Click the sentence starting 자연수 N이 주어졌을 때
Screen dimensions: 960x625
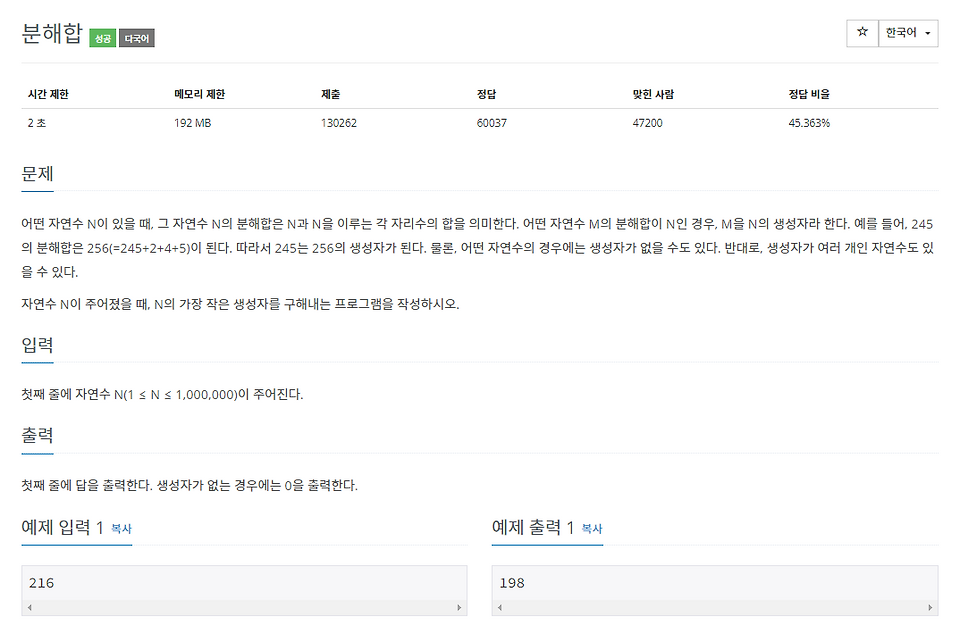point(240,304)
